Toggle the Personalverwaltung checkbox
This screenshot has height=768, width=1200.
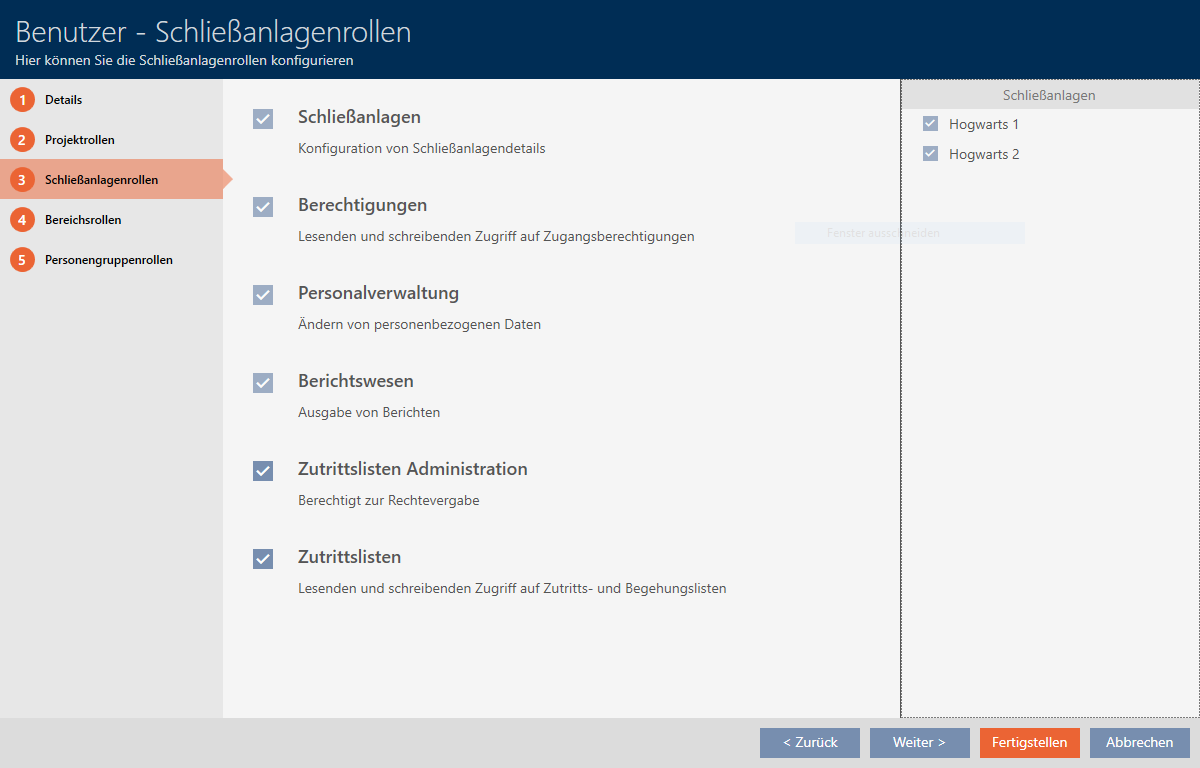263,295
